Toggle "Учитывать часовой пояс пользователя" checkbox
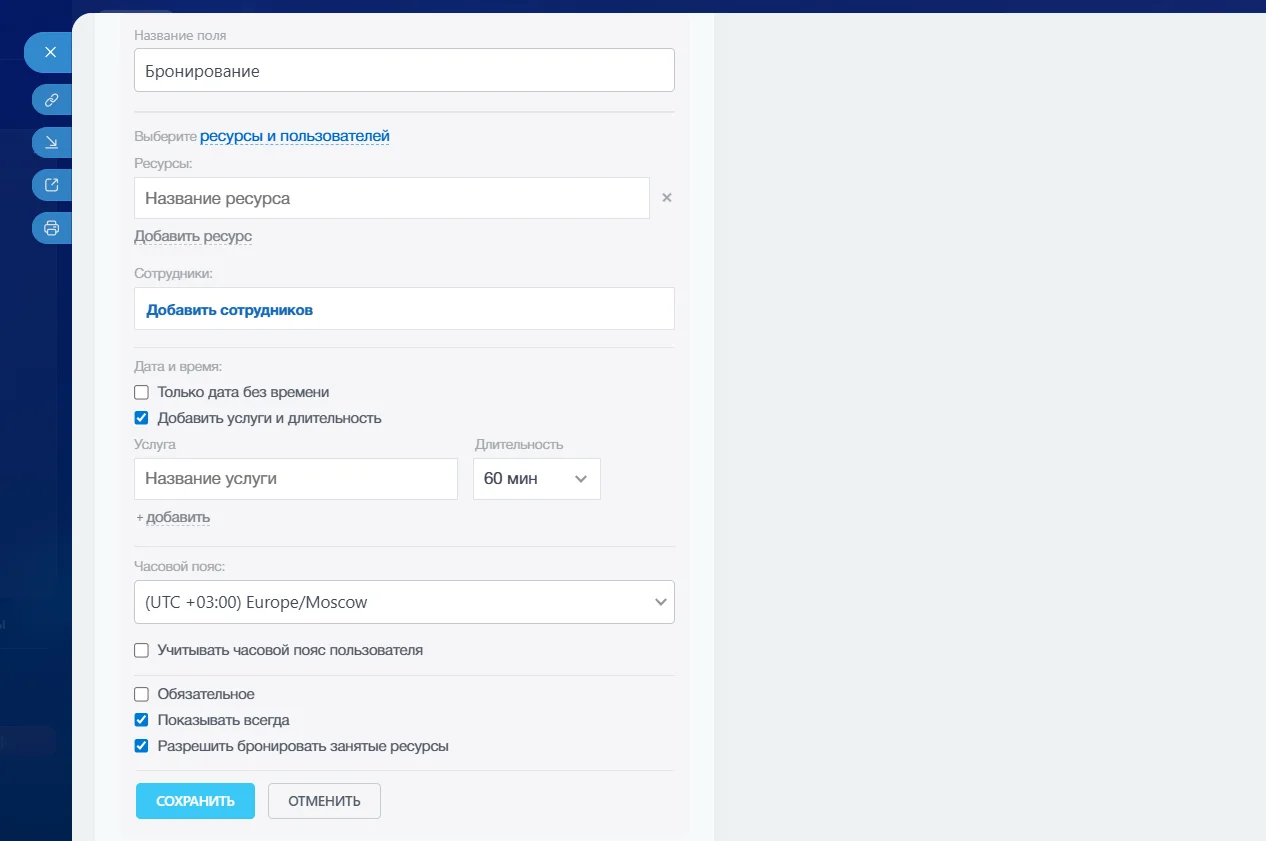 (x=142, y=650)
